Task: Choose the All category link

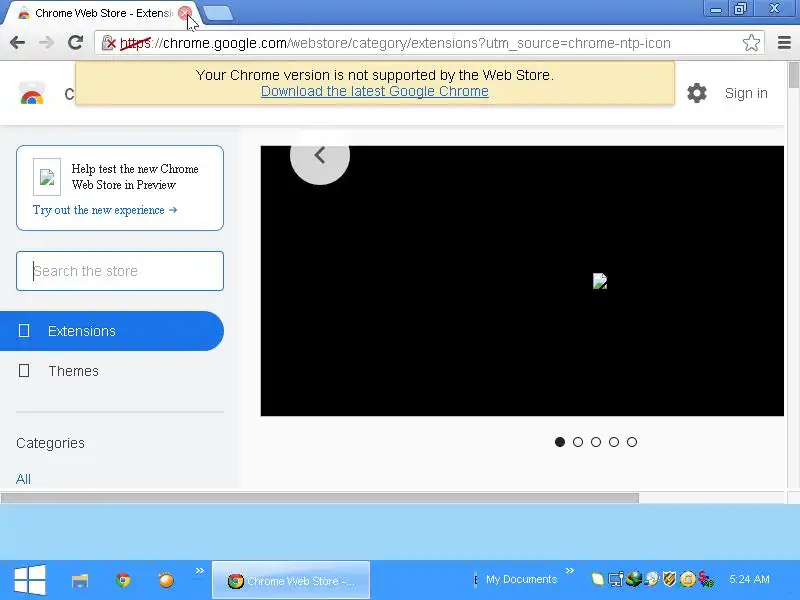Action: click(x=23, y=479)
